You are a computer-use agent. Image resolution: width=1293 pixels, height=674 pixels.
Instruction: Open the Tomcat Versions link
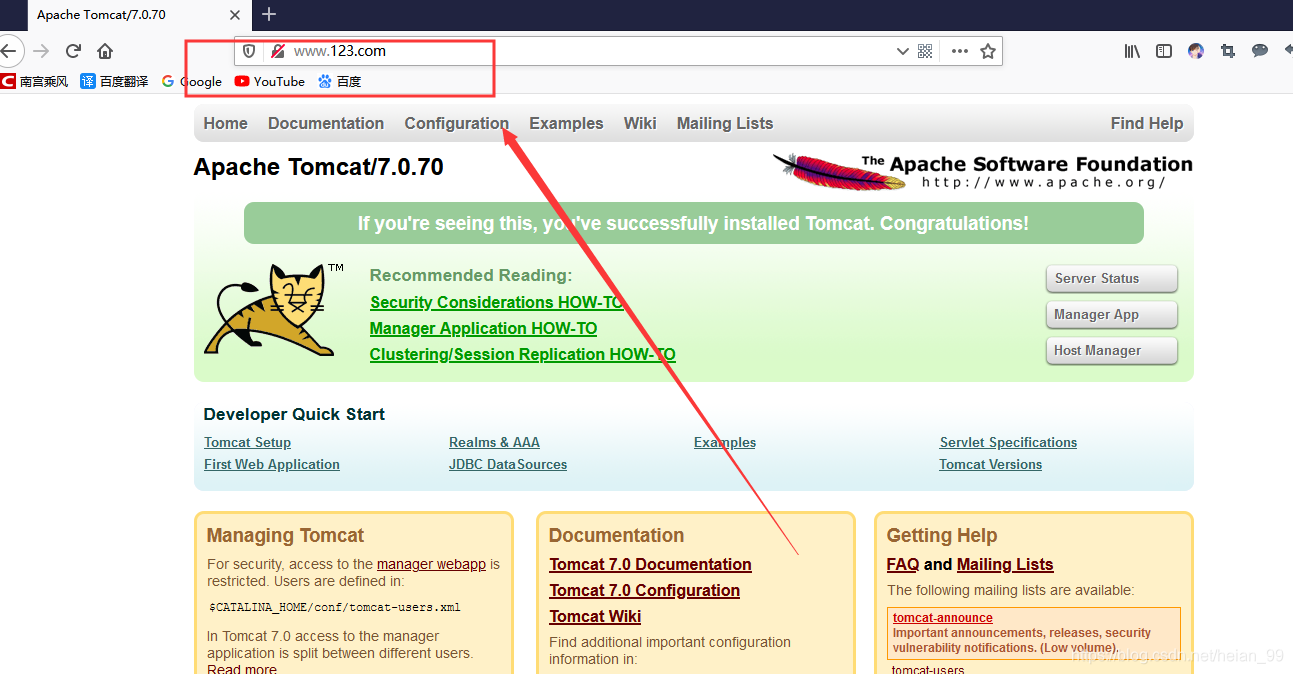coord(990,464)
